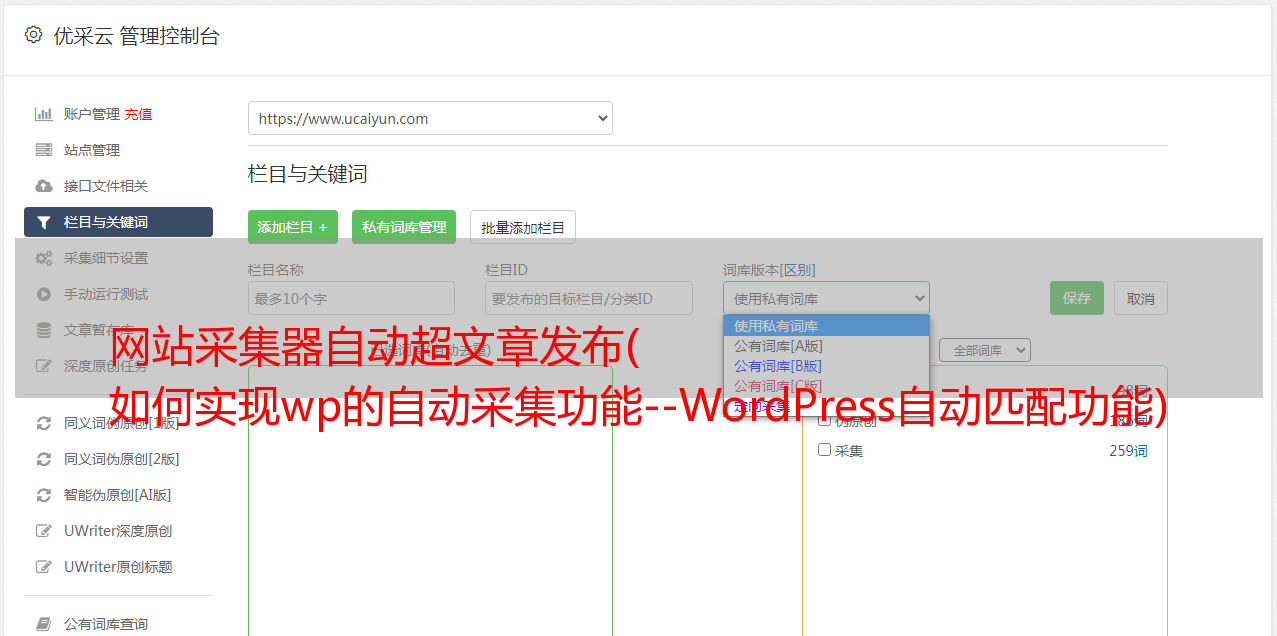Click the green 保存 button

pos(1077,298)
